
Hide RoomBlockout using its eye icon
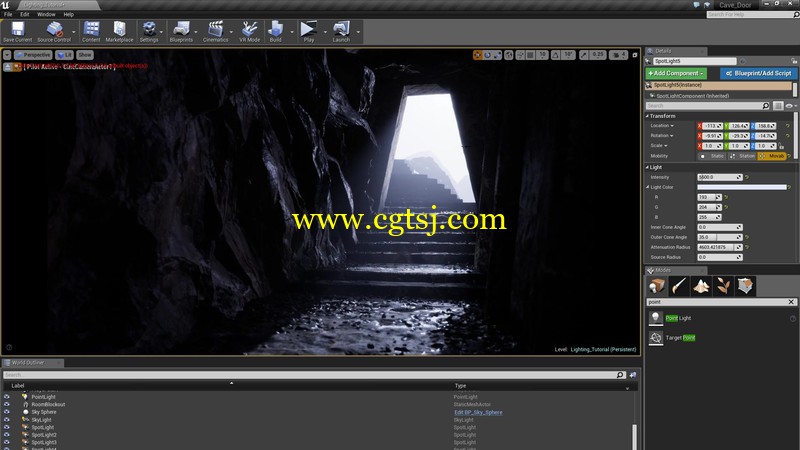tap(7, 404)
